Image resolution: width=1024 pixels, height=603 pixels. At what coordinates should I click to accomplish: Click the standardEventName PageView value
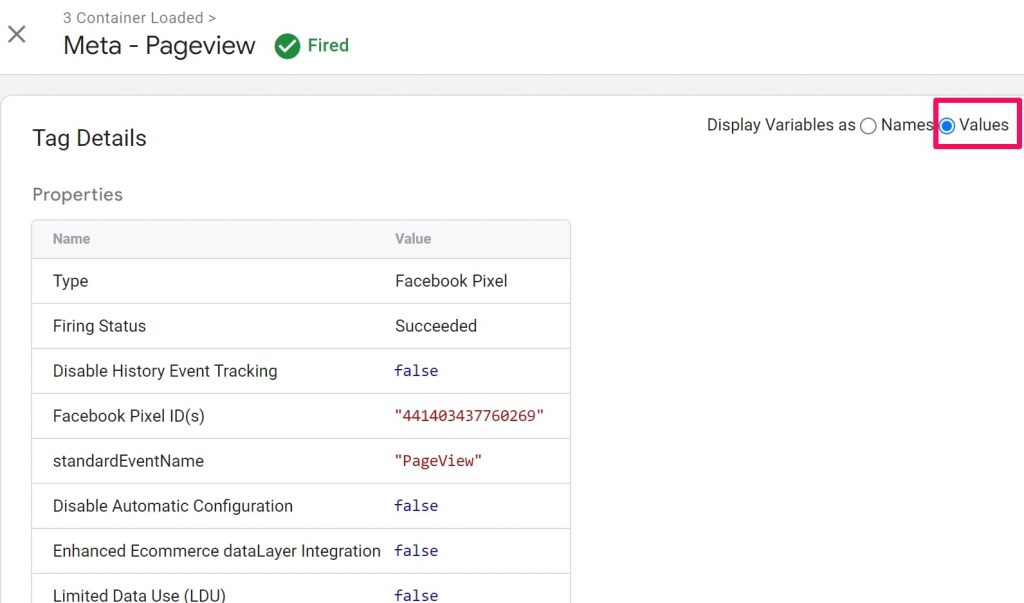[438, 460]
